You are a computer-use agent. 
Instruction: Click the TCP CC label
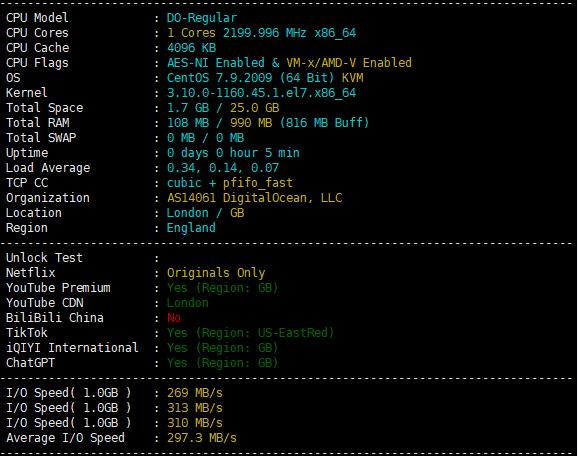[27, 183]
